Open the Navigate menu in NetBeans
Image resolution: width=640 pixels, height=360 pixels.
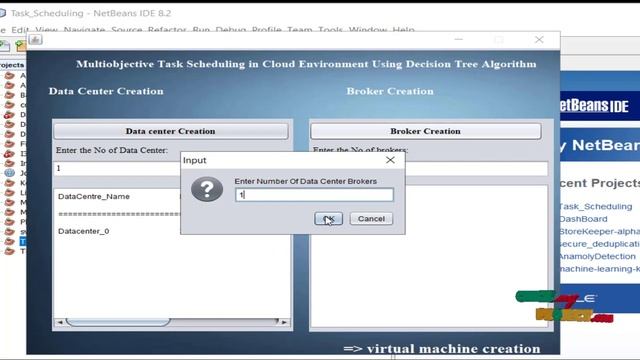click(84, 30)
